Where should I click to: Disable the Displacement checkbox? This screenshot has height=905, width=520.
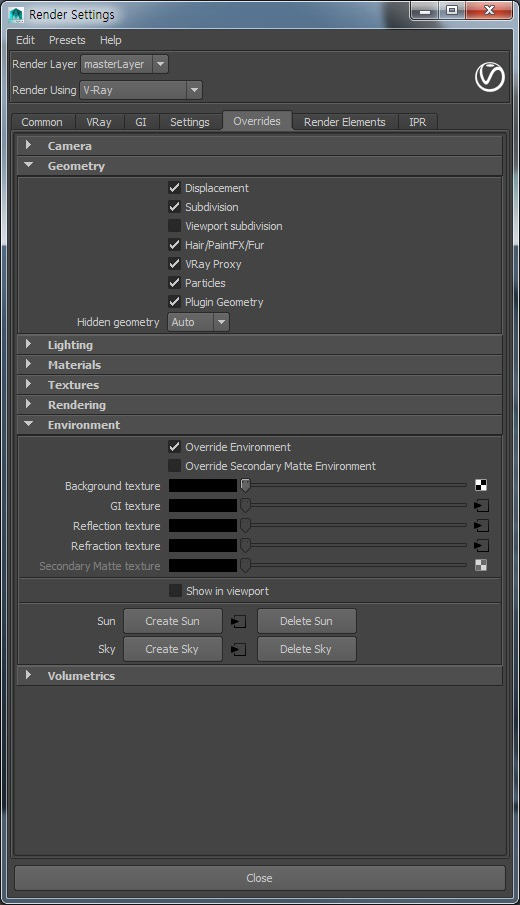tap(174, 188)
